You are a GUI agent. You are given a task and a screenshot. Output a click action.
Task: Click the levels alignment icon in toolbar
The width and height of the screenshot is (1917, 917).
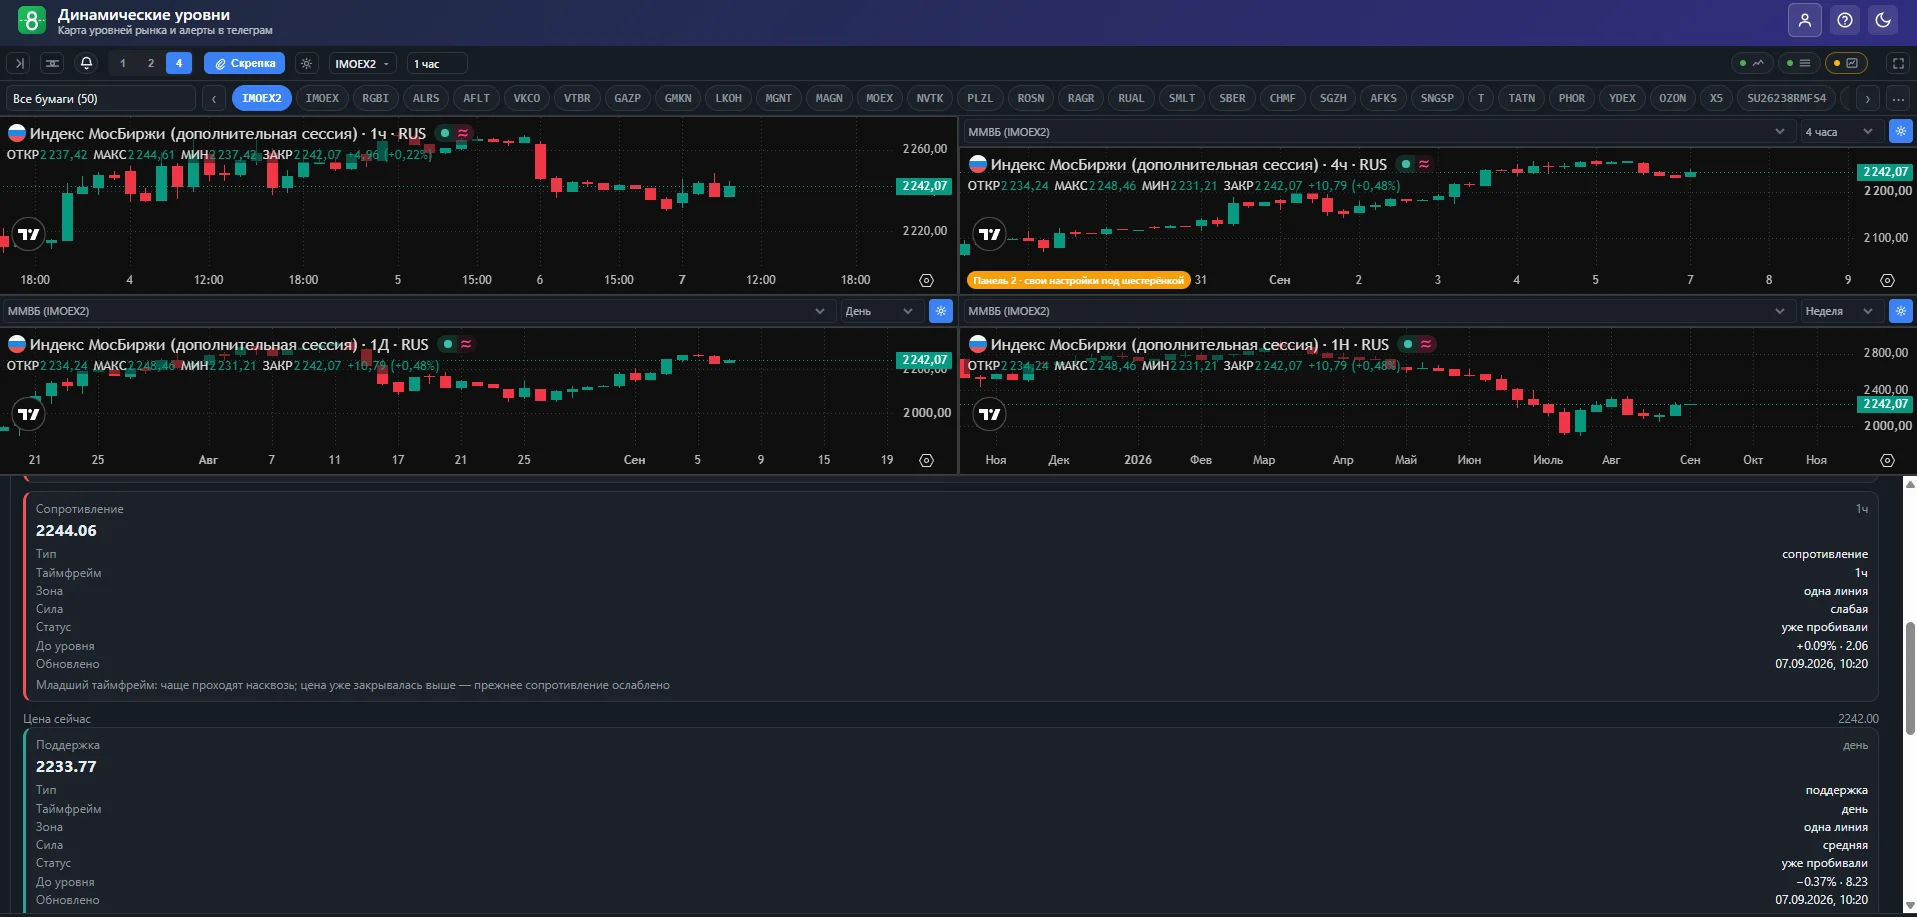(x=52, y=63)
